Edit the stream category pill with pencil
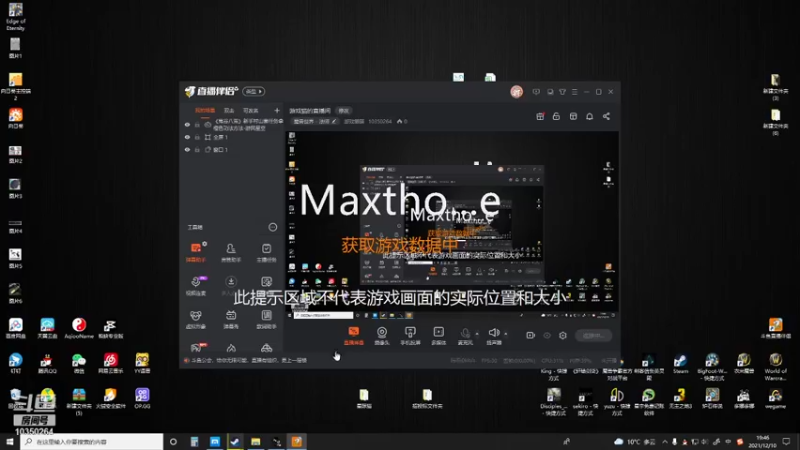The height and width of the screenshot is (450, 800). [315, 121]
